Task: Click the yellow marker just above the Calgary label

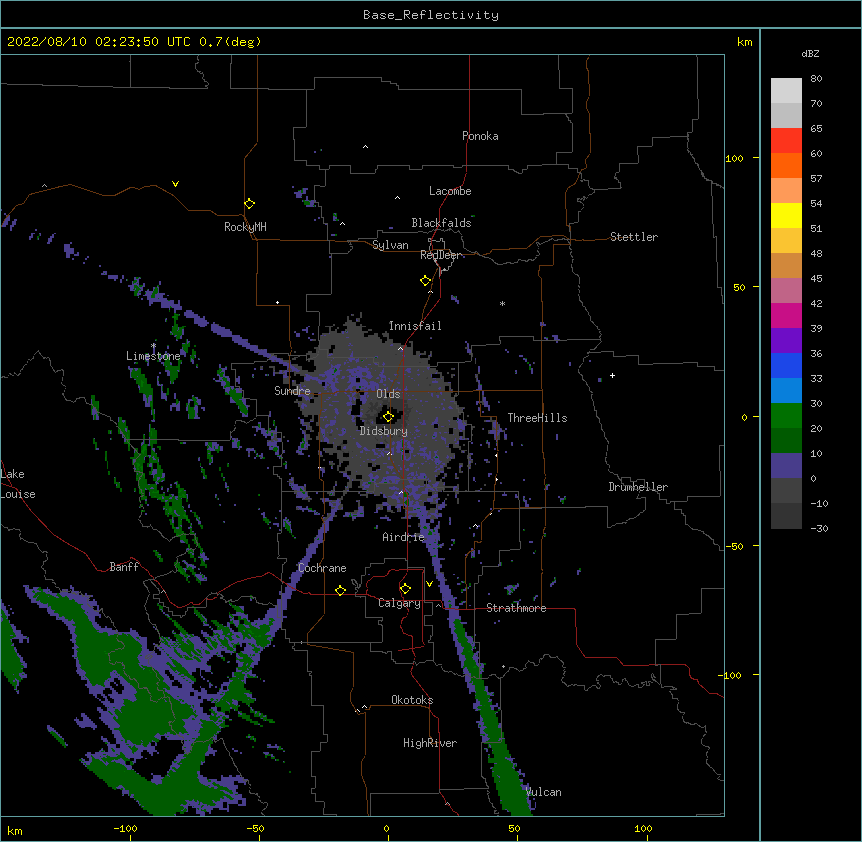Action: coord(405,589)
